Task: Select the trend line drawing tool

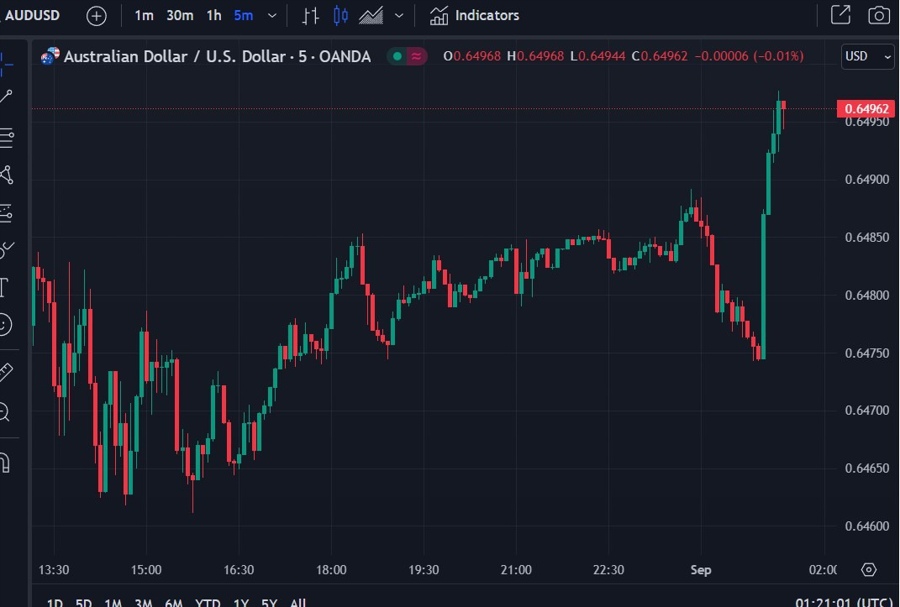Action: point(6,96)
